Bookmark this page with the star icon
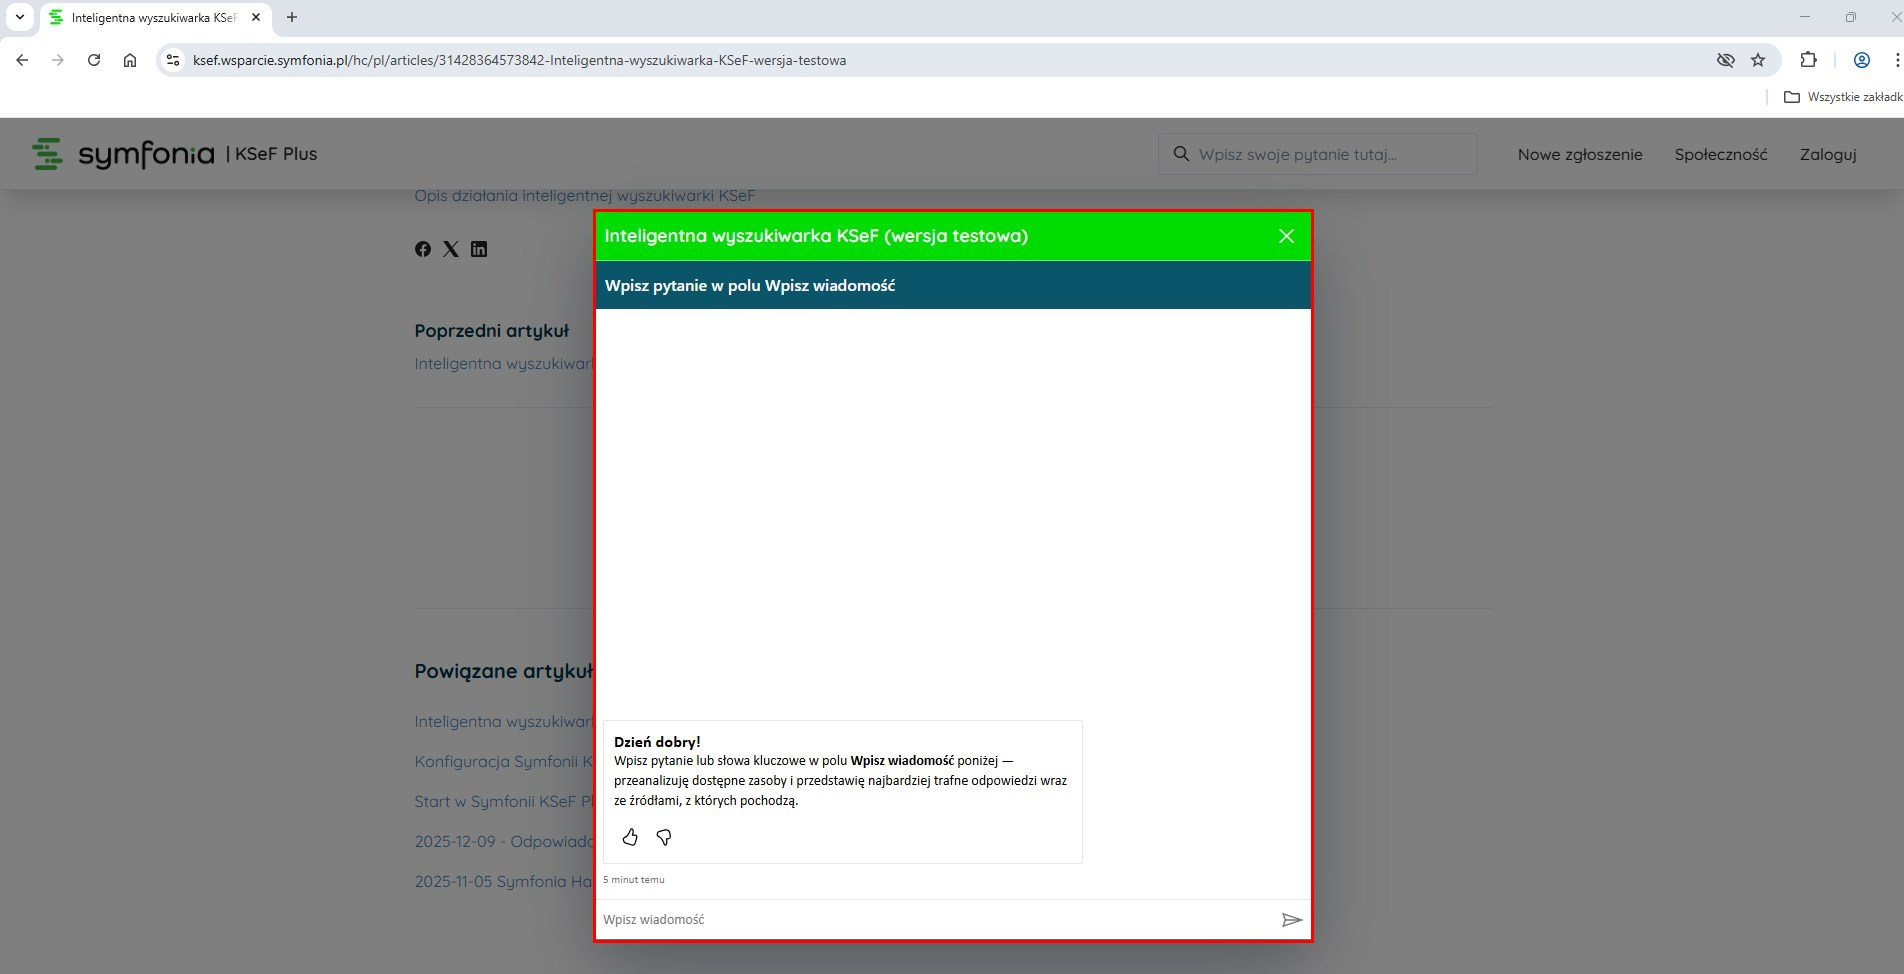 (1758, 60)
